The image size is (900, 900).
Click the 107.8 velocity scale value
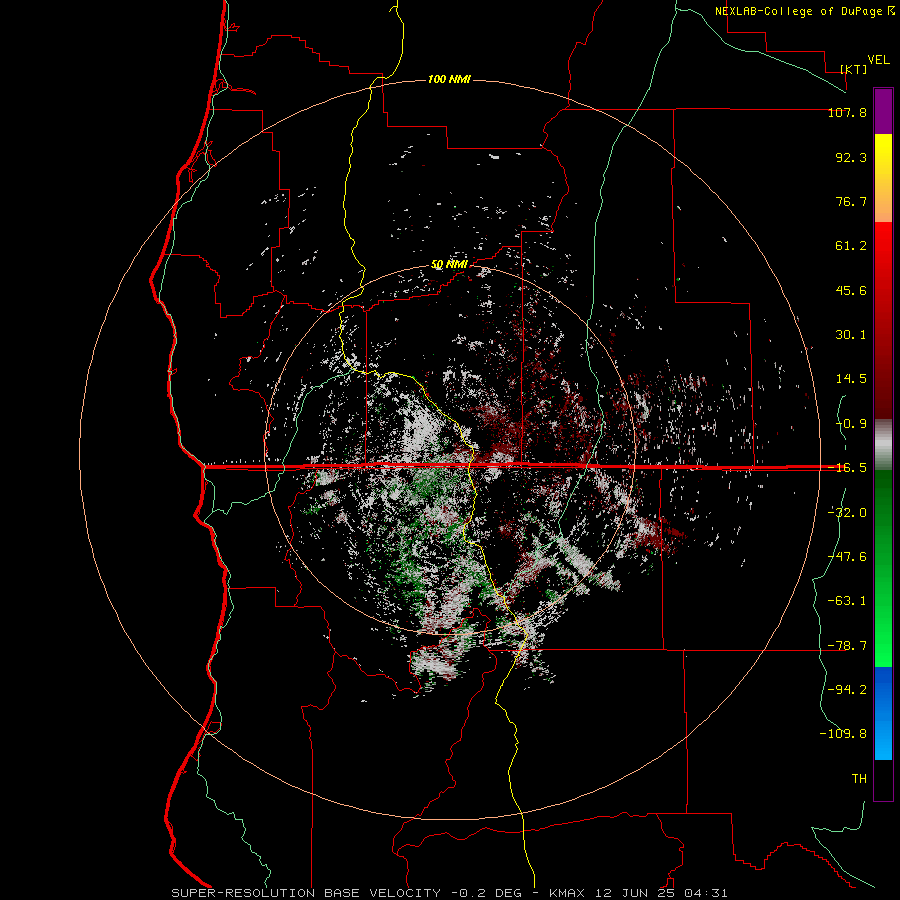847,112
